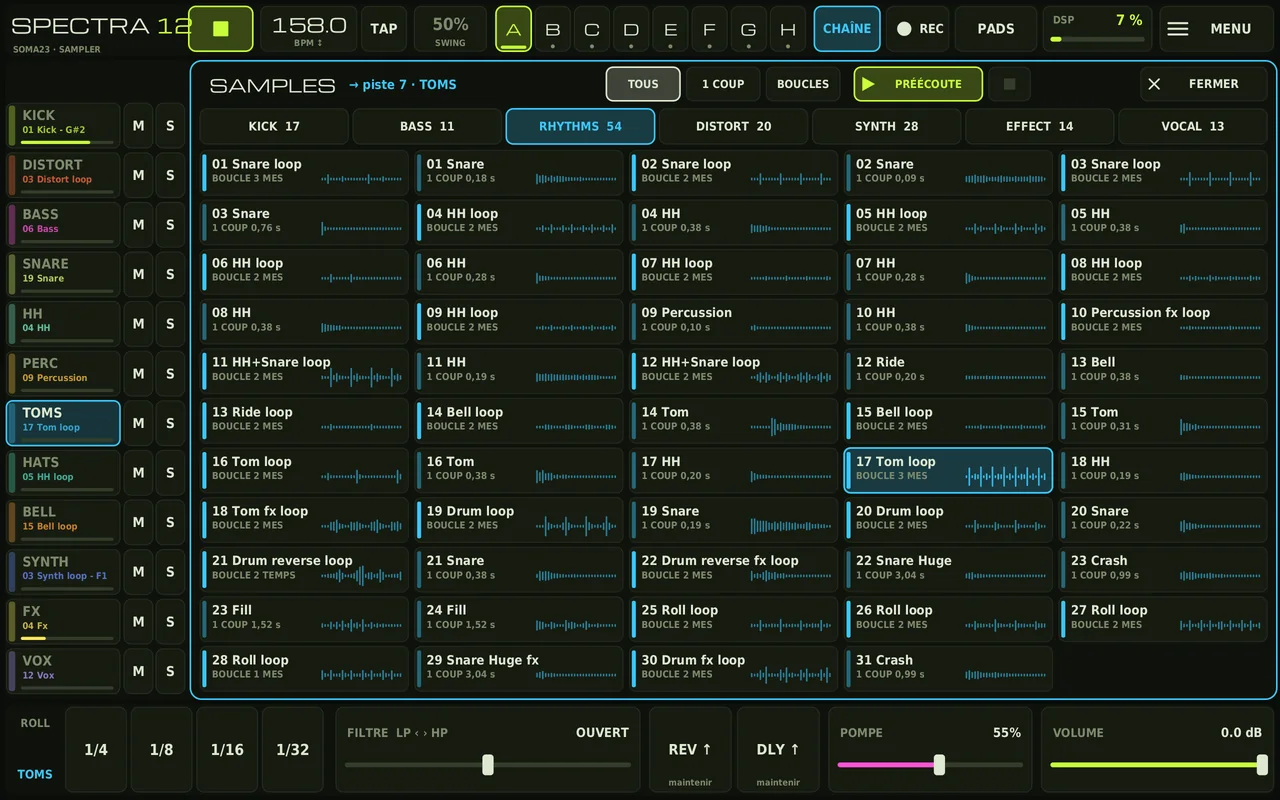Click the POMPE slider handle

pos(939,765)
